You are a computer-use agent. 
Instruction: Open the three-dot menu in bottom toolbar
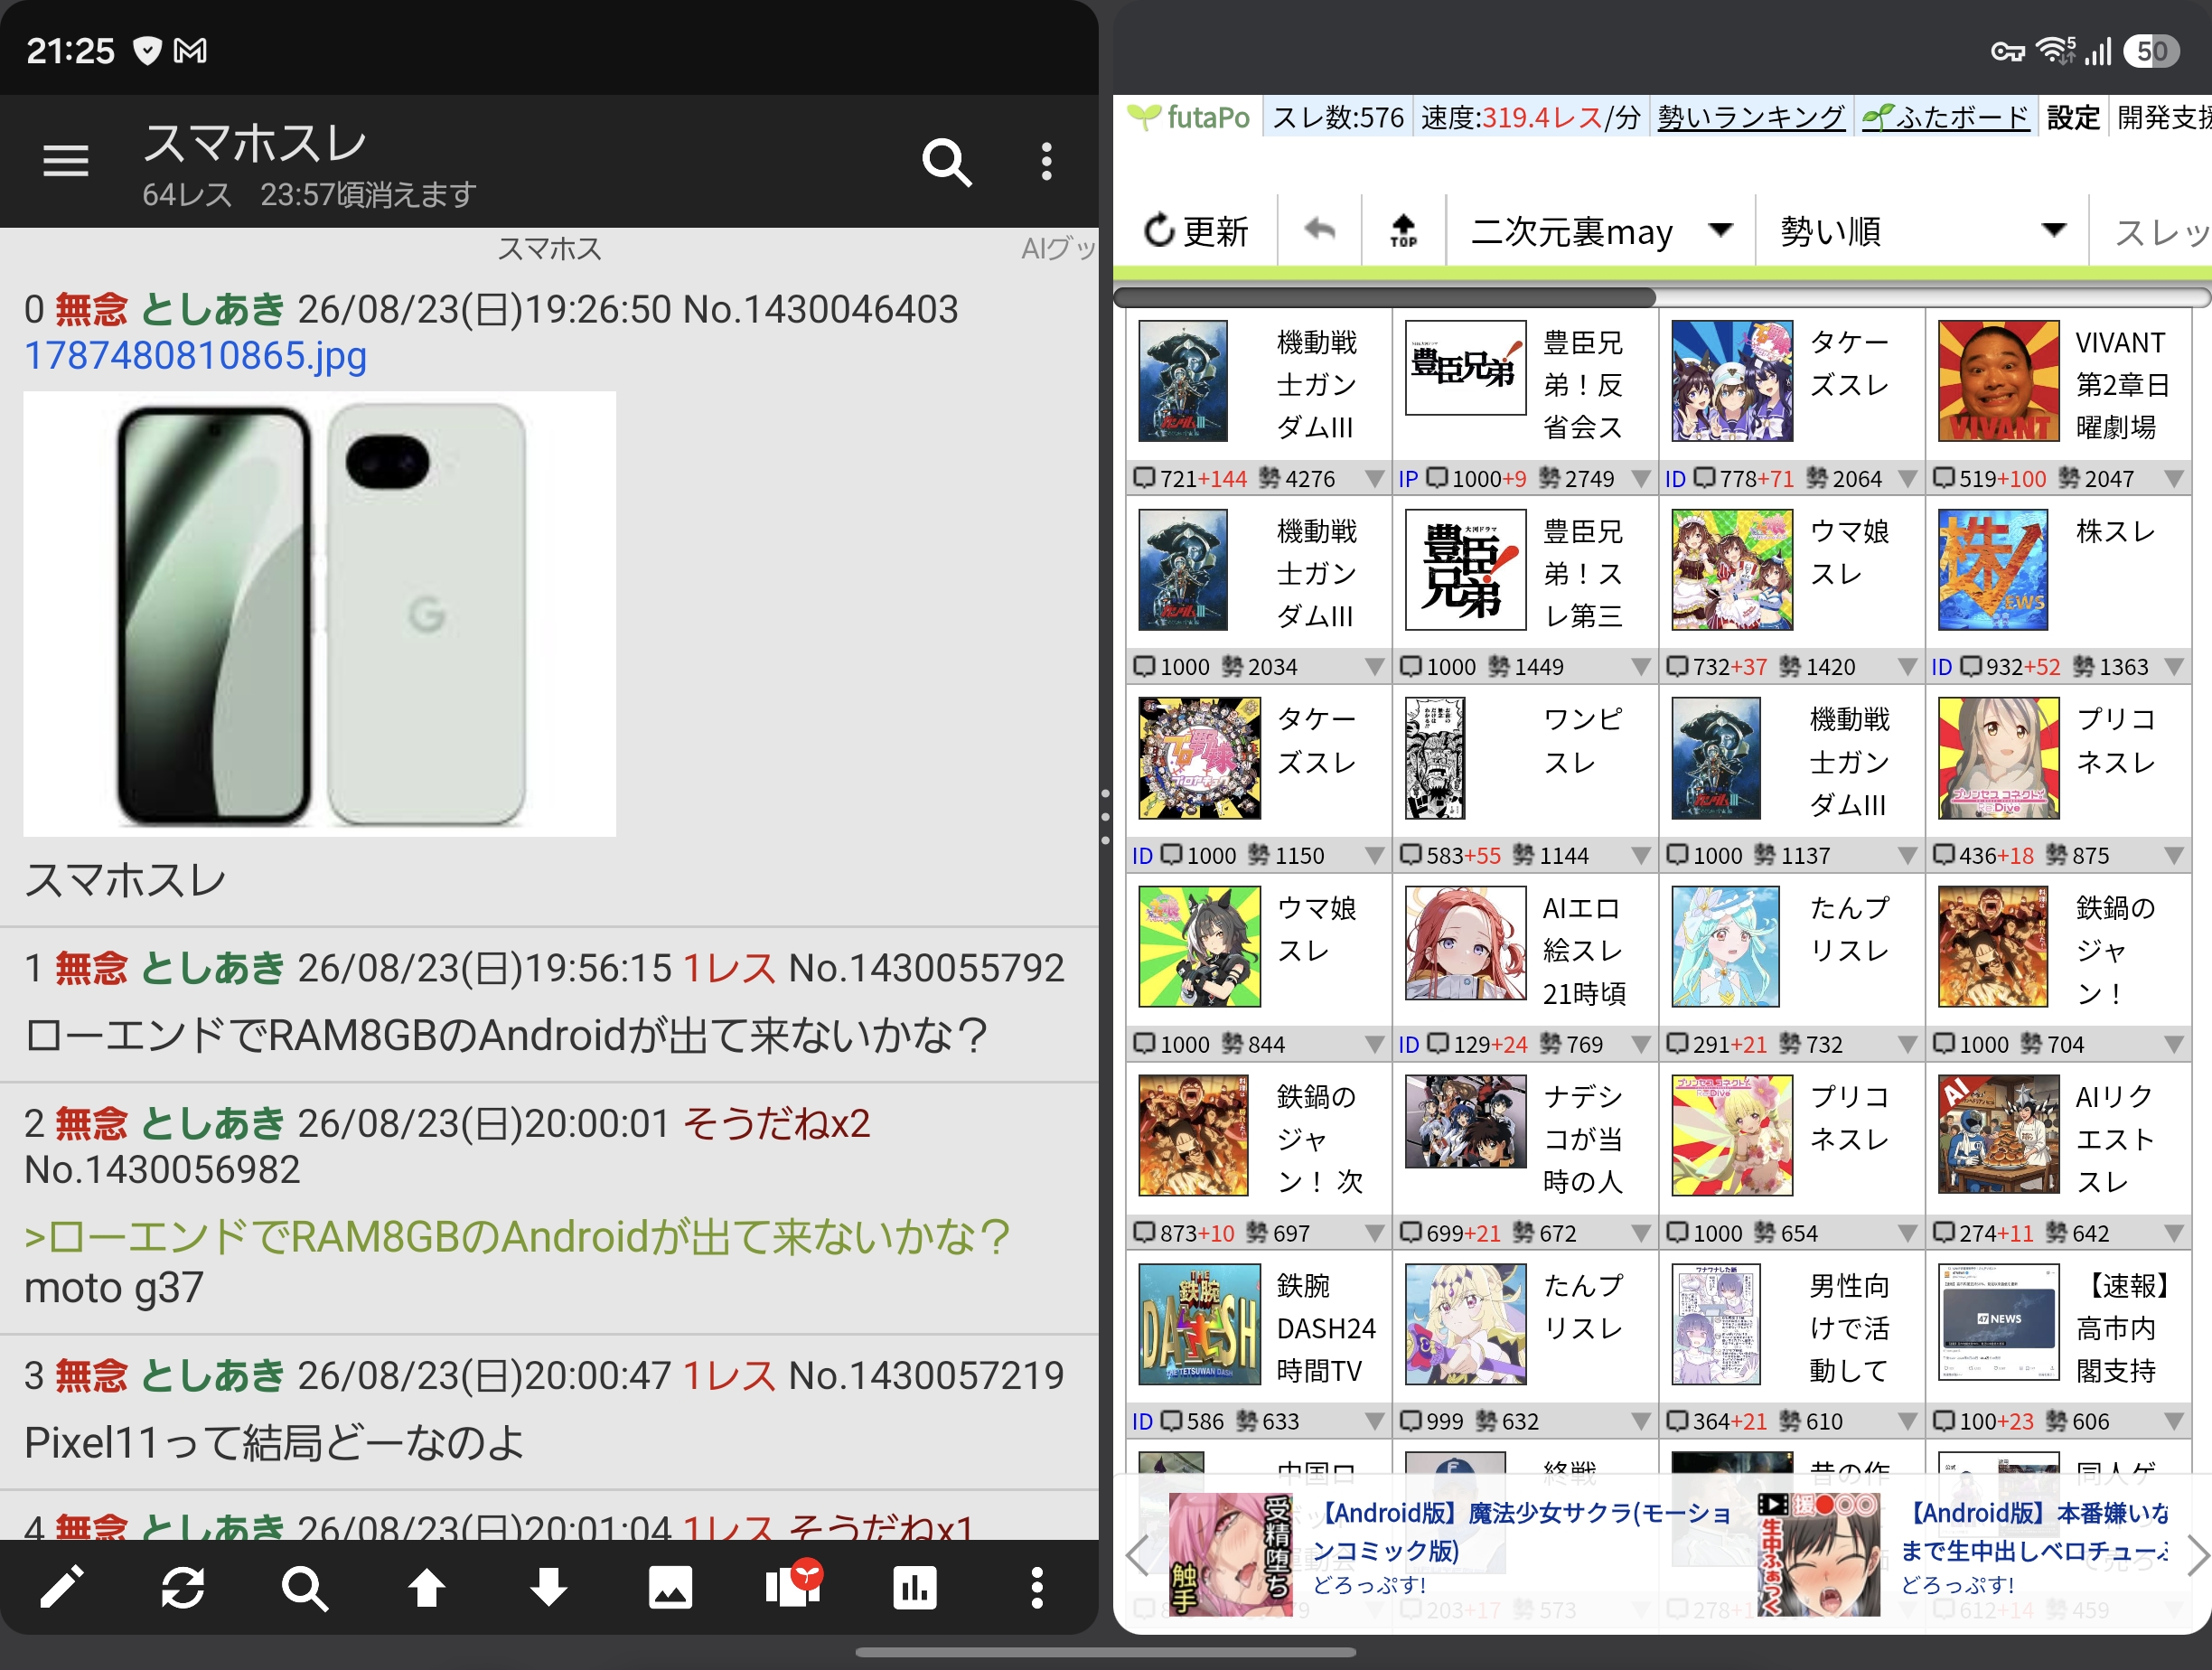1037,1587
